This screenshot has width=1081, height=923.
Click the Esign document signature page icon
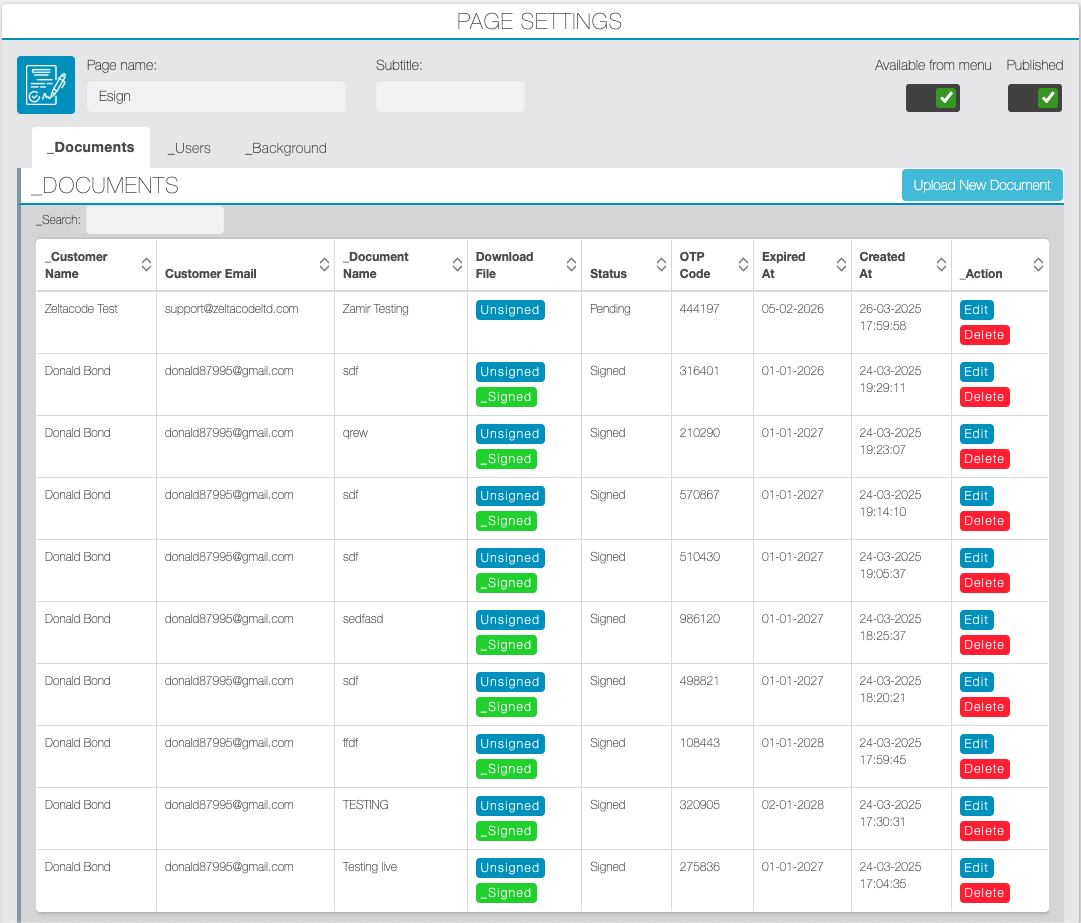46,85
